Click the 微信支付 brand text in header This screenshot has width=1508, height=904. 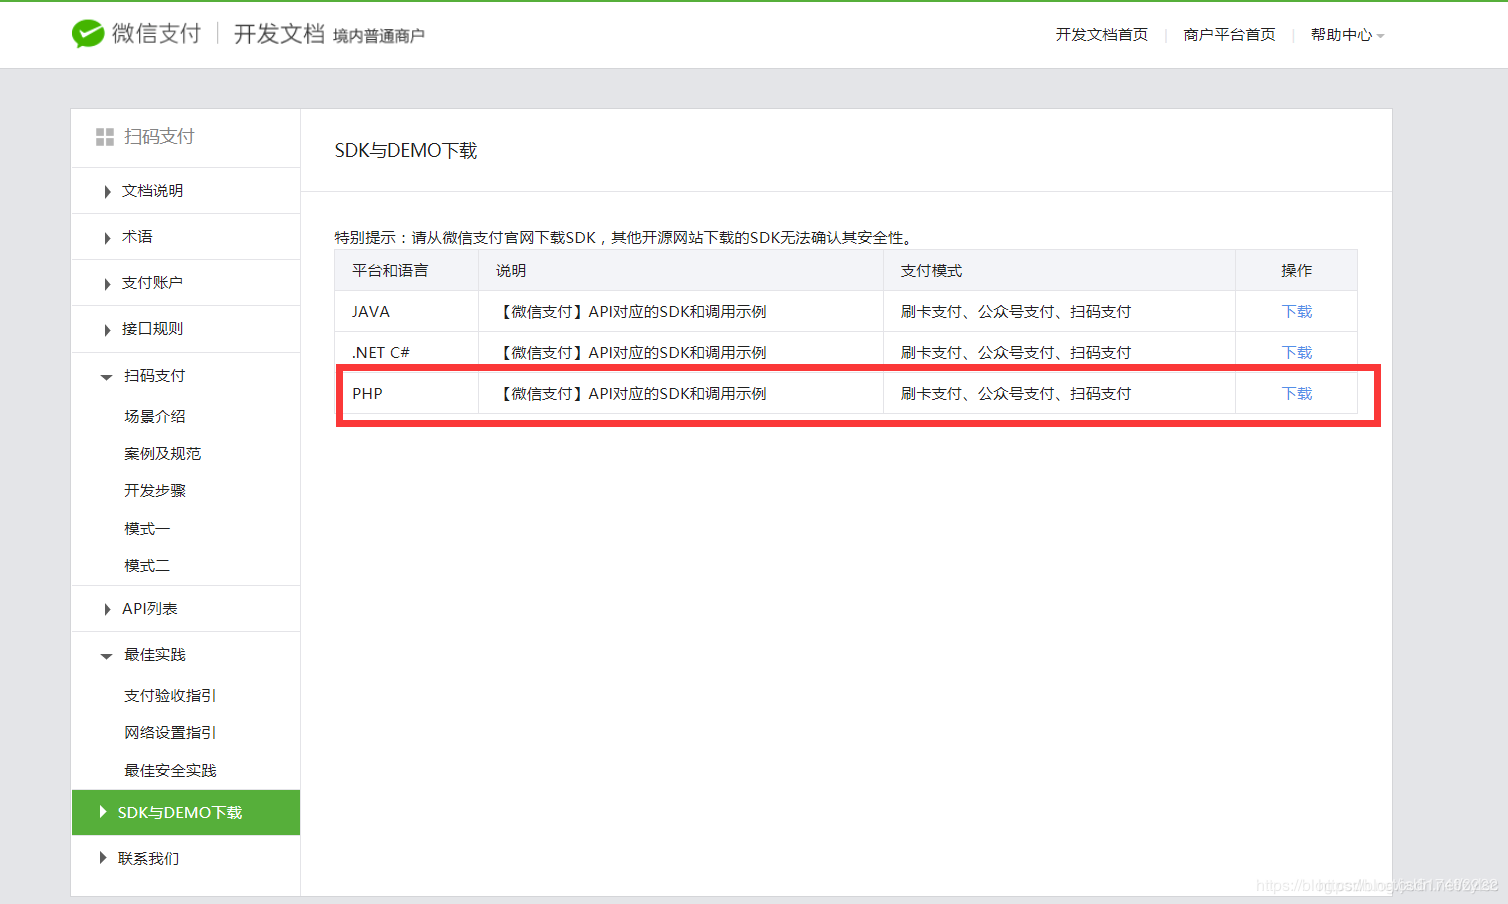coord(156,33)
